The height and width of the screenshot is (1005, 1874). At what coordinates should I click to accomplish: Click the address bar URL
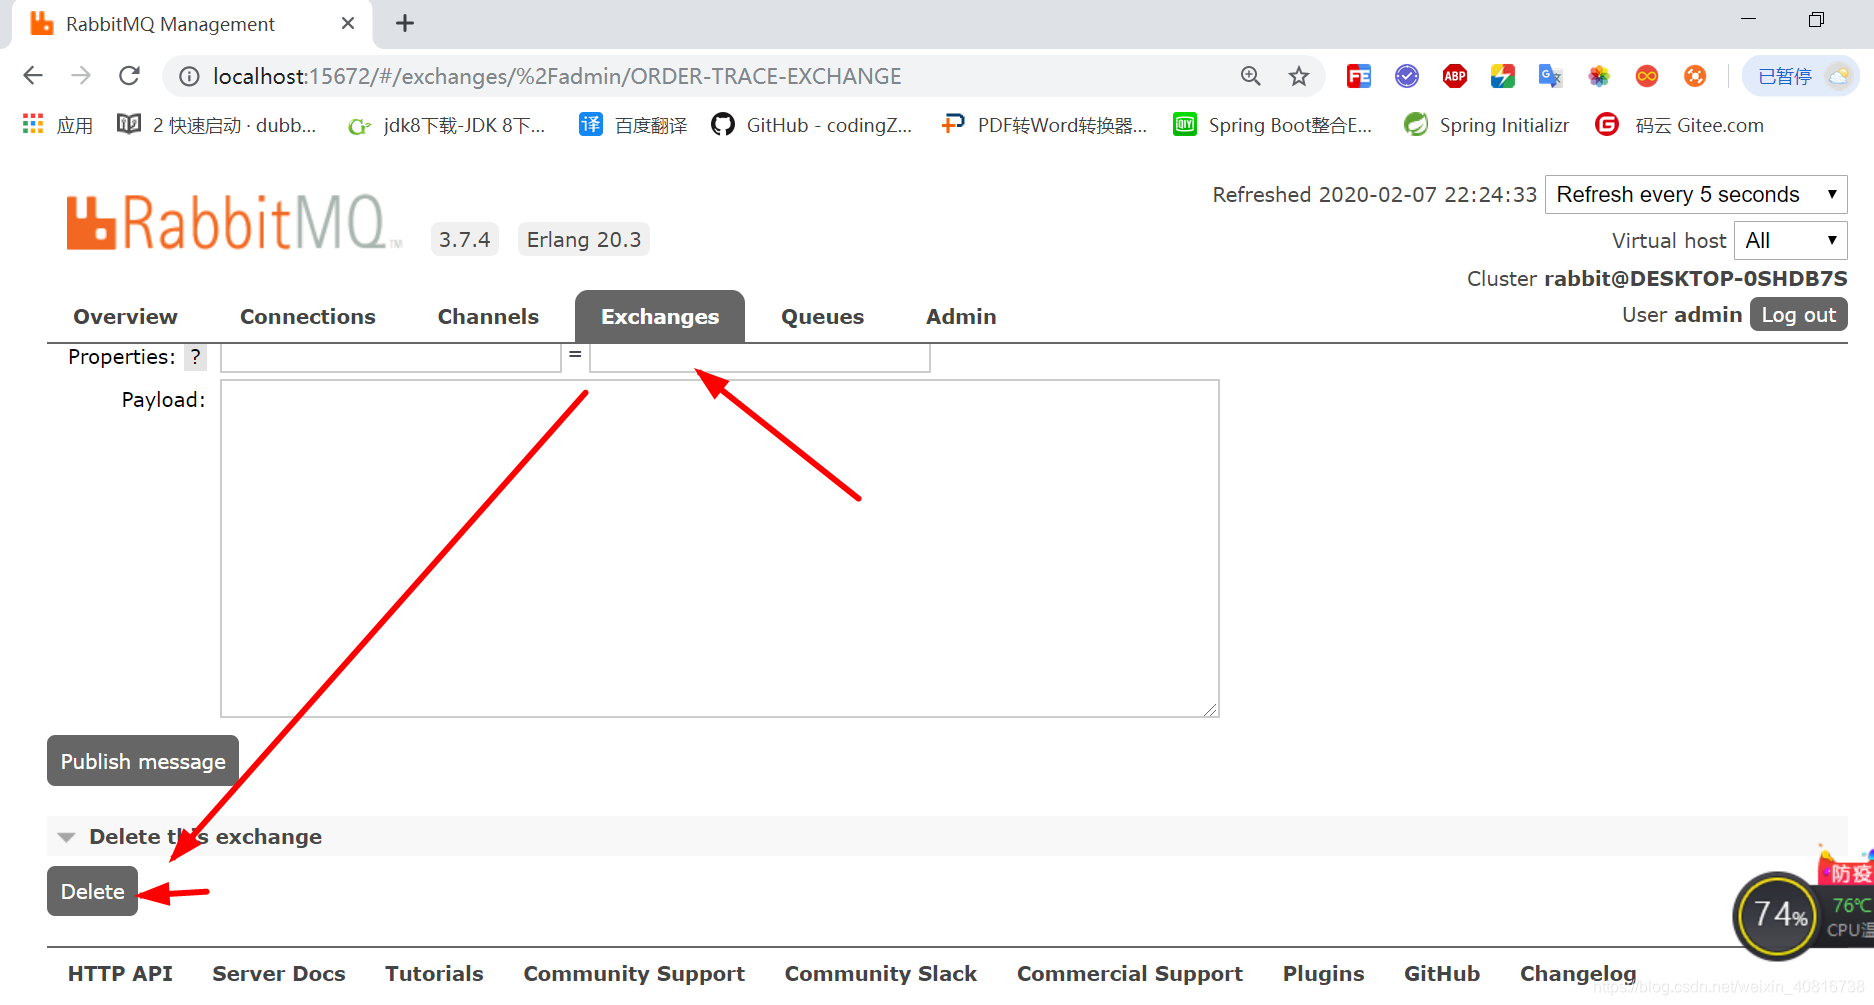click(557, 76)
